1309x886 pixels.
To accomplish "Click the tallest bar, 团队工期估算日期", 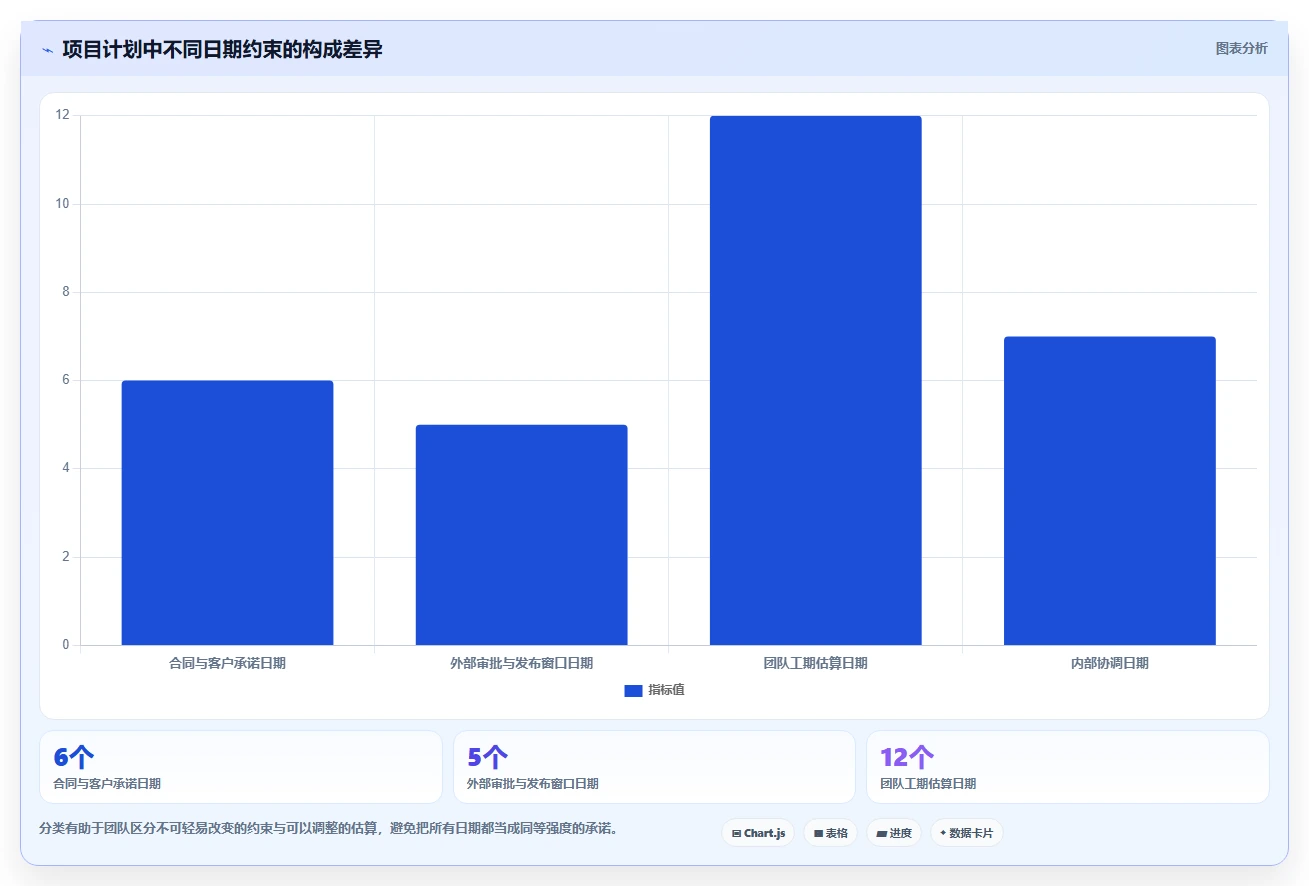I will pyautogui.click(x=815, y=380).
